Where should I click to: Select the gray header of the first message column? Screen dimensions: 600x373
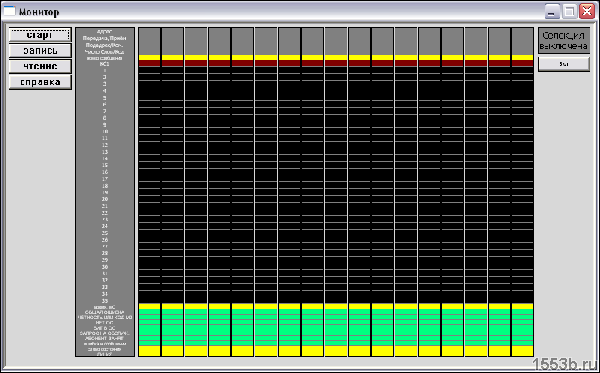coord(149,41)
